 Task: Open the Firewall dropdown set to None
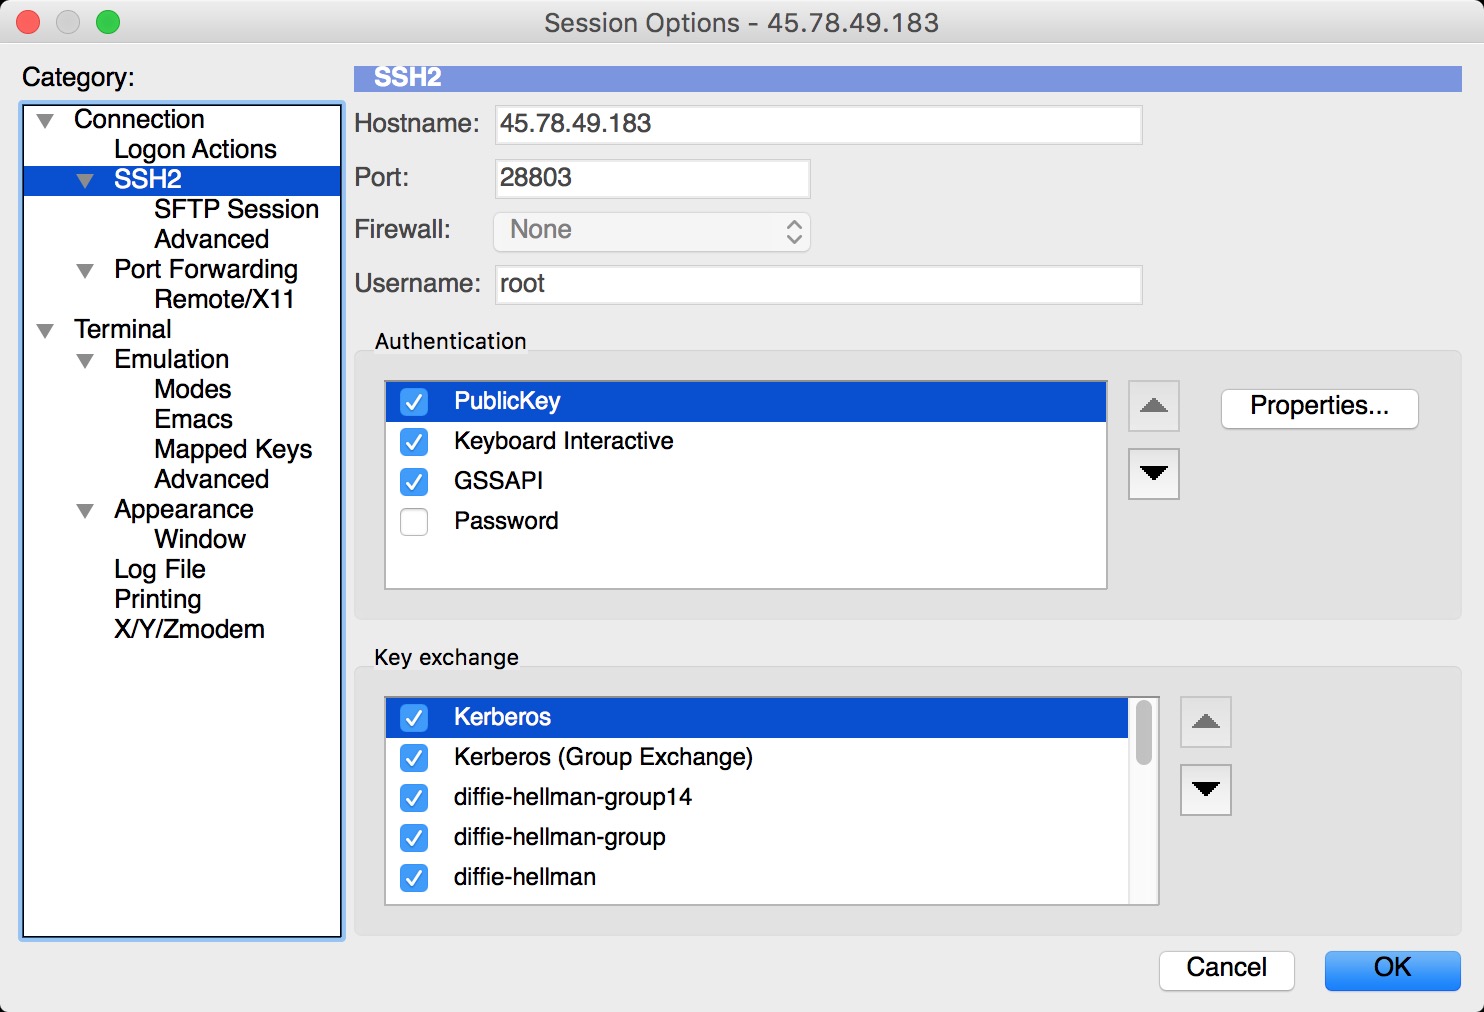(652, 231)
